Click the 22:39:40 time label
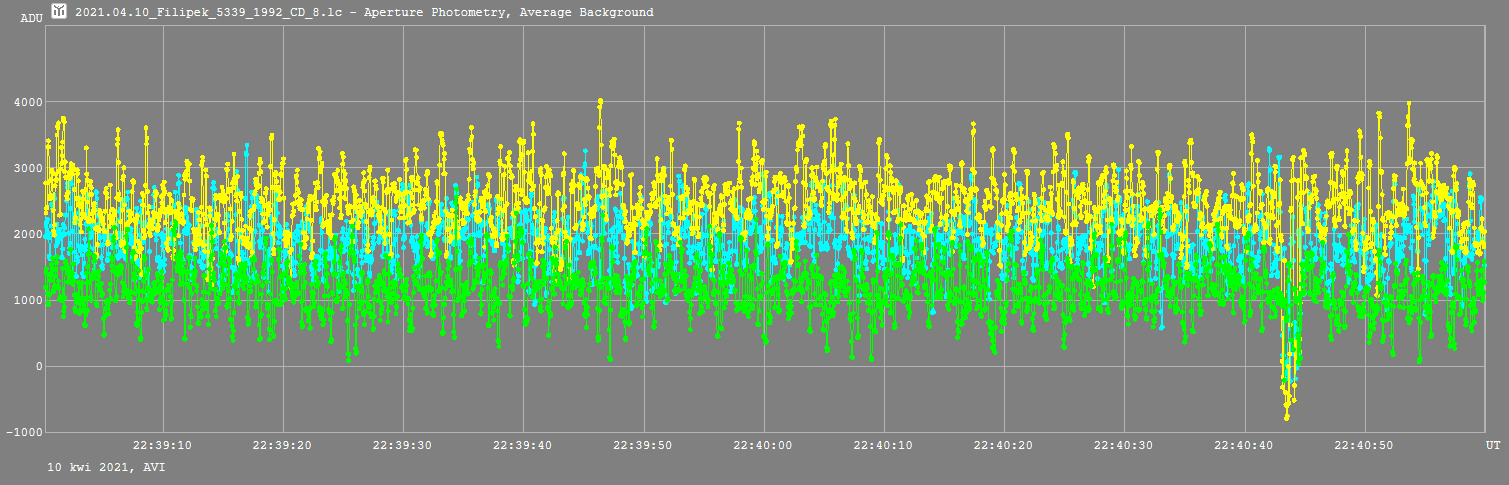The width and height of the screenshot is (1509, 485). click(x=523, y=445)
